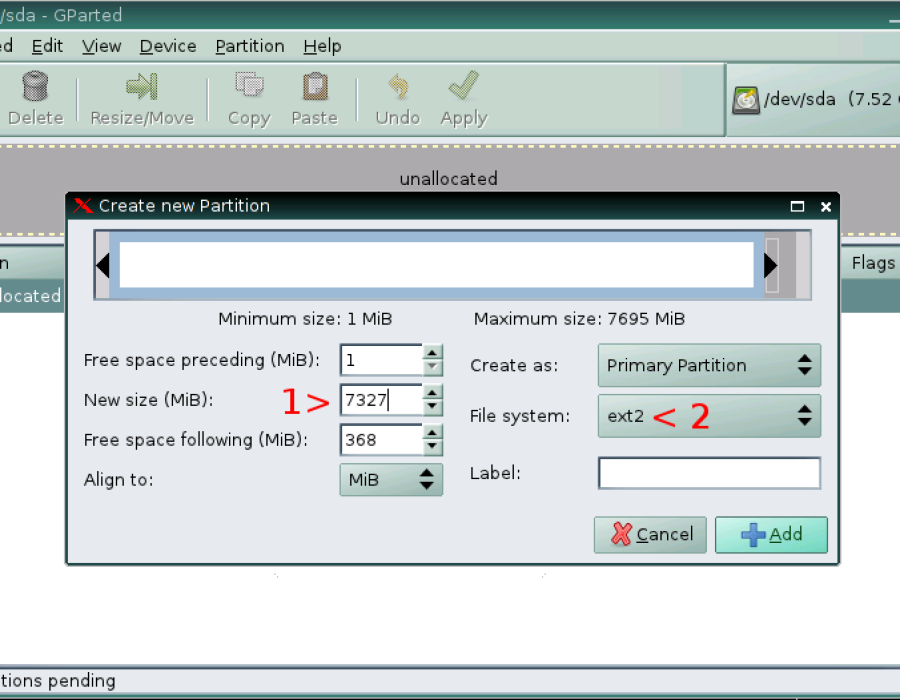Open the Edit menu
Viewport: 900px width, 700px height.
pyautogui.click(x=47, y=46)
